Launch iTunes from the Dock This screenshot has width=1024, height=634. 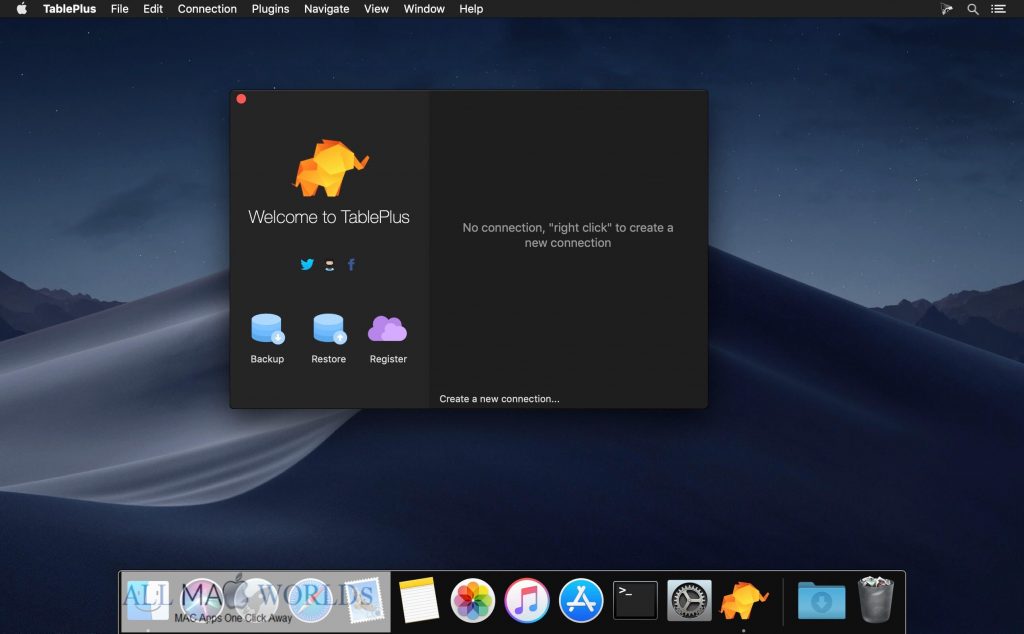point(526,599)
